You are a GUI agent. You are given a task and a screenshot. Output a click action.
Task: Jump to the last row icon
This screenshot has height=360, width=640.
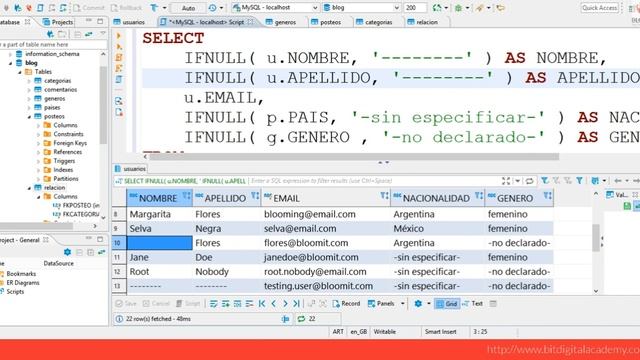(x=297, y=304)
